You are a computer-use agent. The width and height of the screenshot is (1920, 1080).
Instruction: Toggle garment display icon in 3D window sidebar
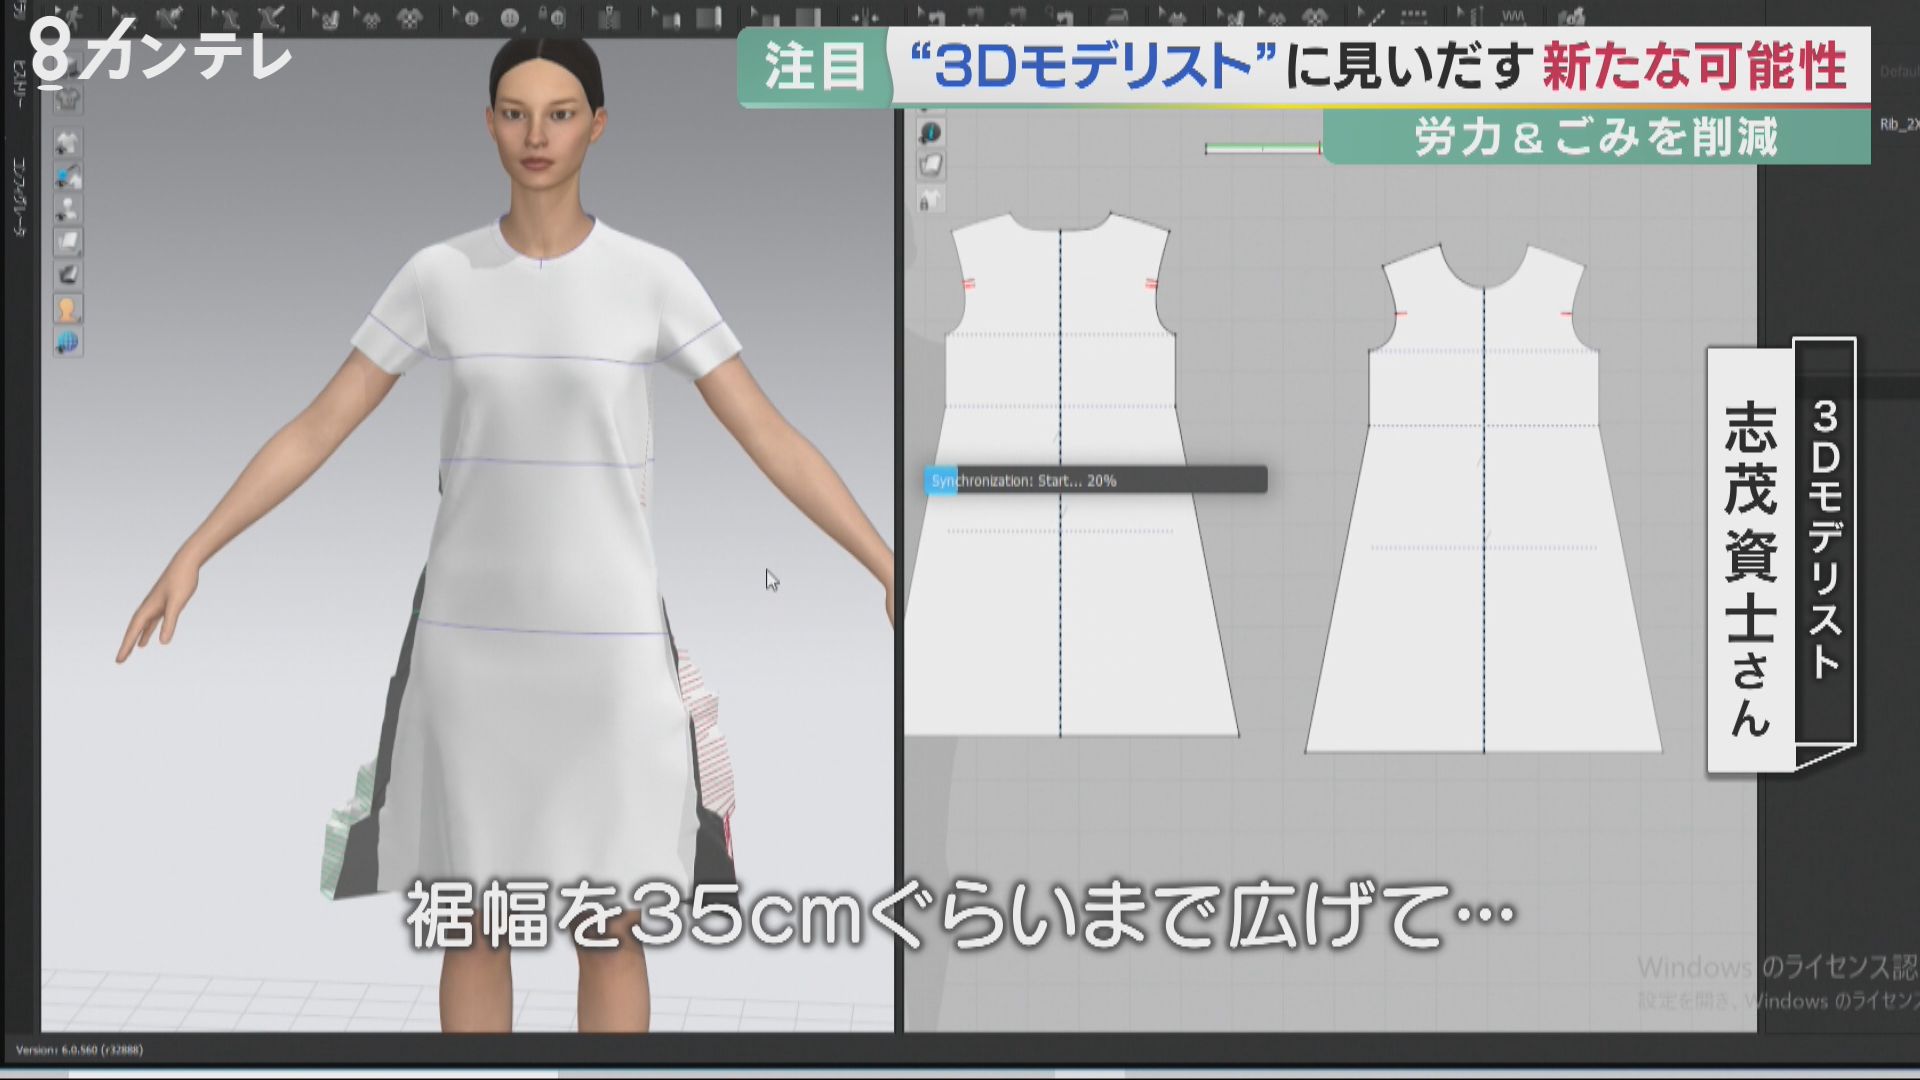(x=68, y=142)
